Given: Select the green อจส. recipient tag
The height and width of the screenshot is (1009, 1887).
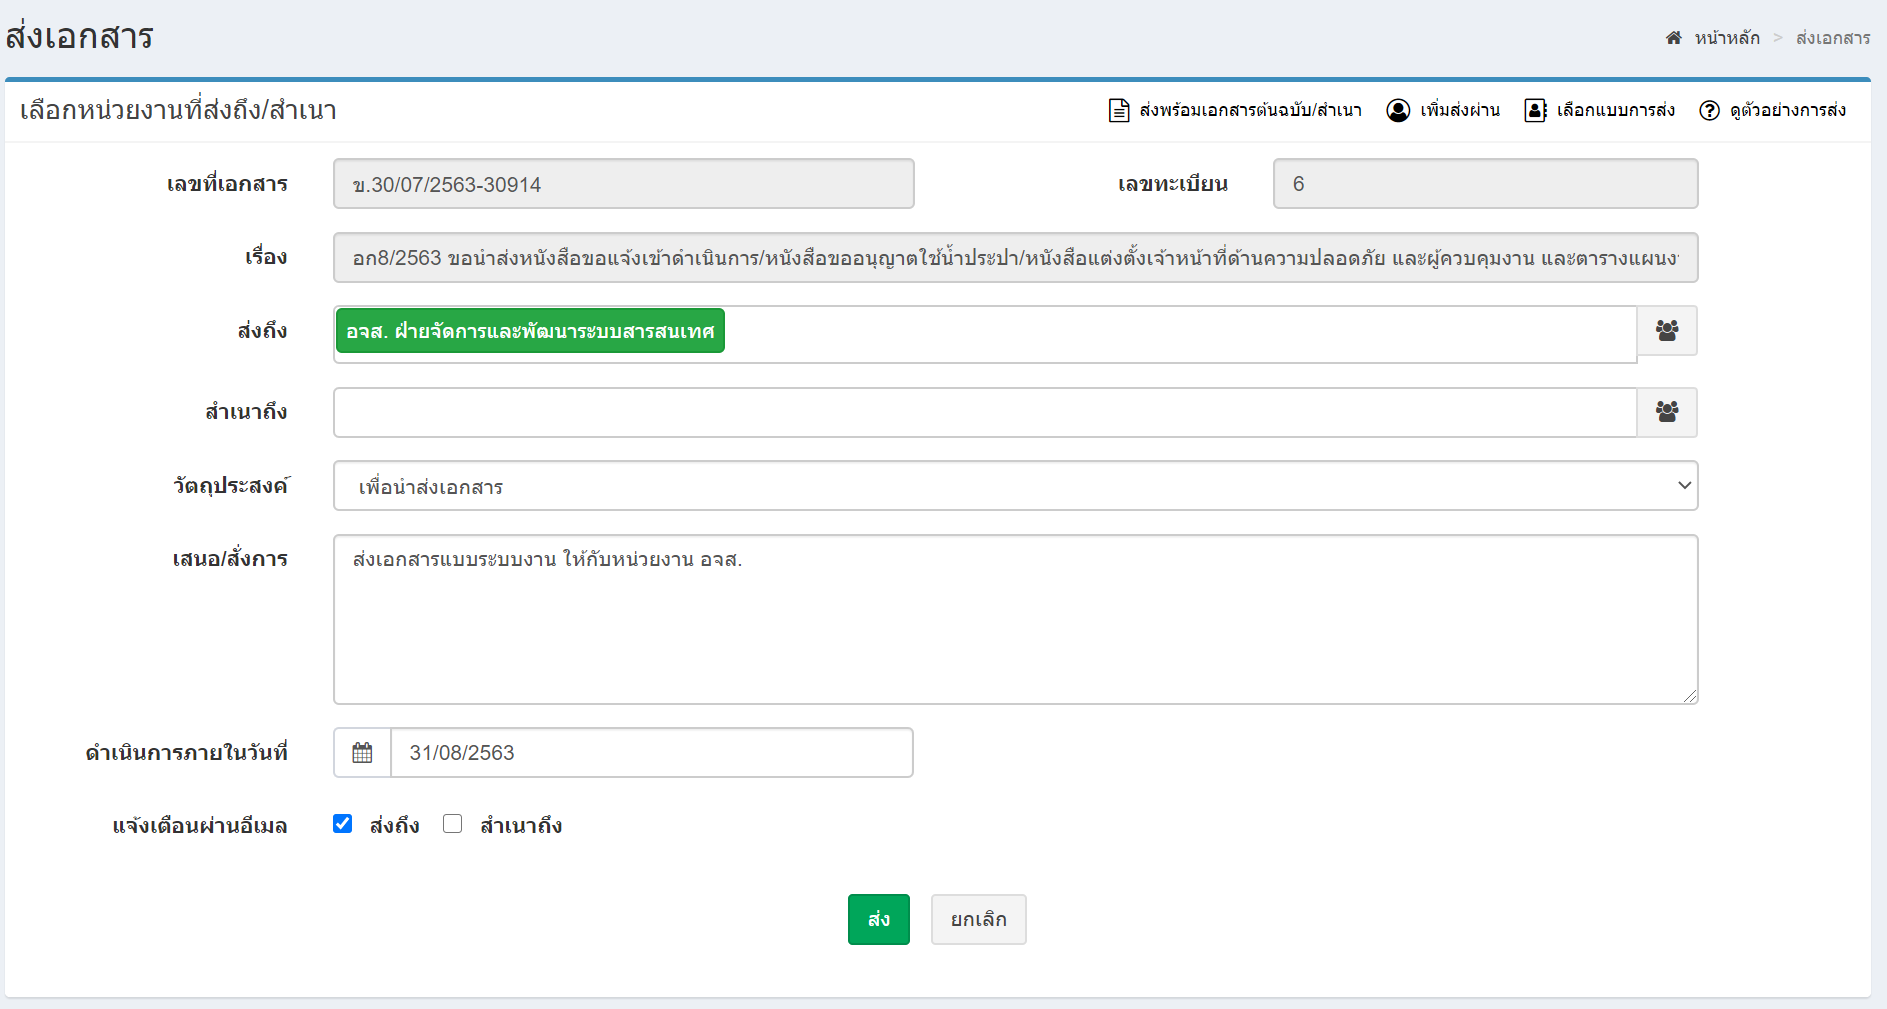Looking at the screenshot, I should pyautogui.click(x=530, y=331).
